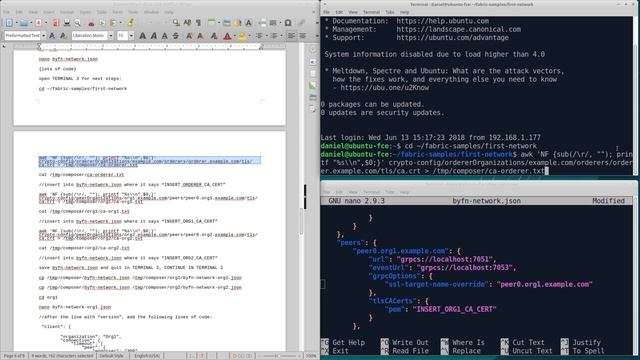
Task: Activate clone formatting paintbrush
Action: [130, 23]
